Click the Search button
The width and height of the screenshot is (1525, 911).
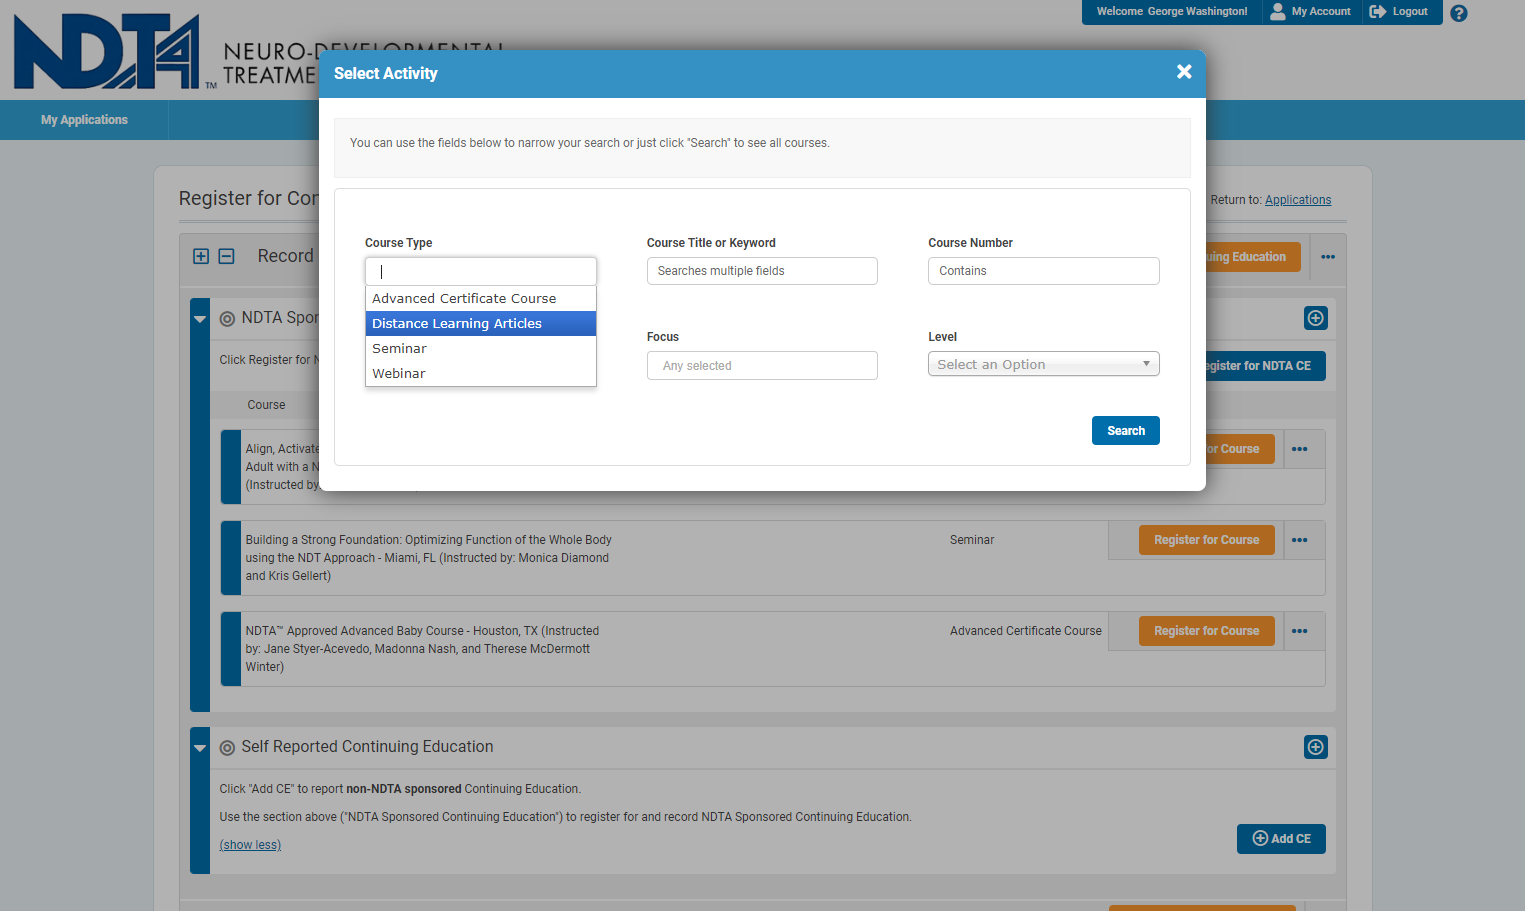pyautogui.click(x=1125, y=430)
